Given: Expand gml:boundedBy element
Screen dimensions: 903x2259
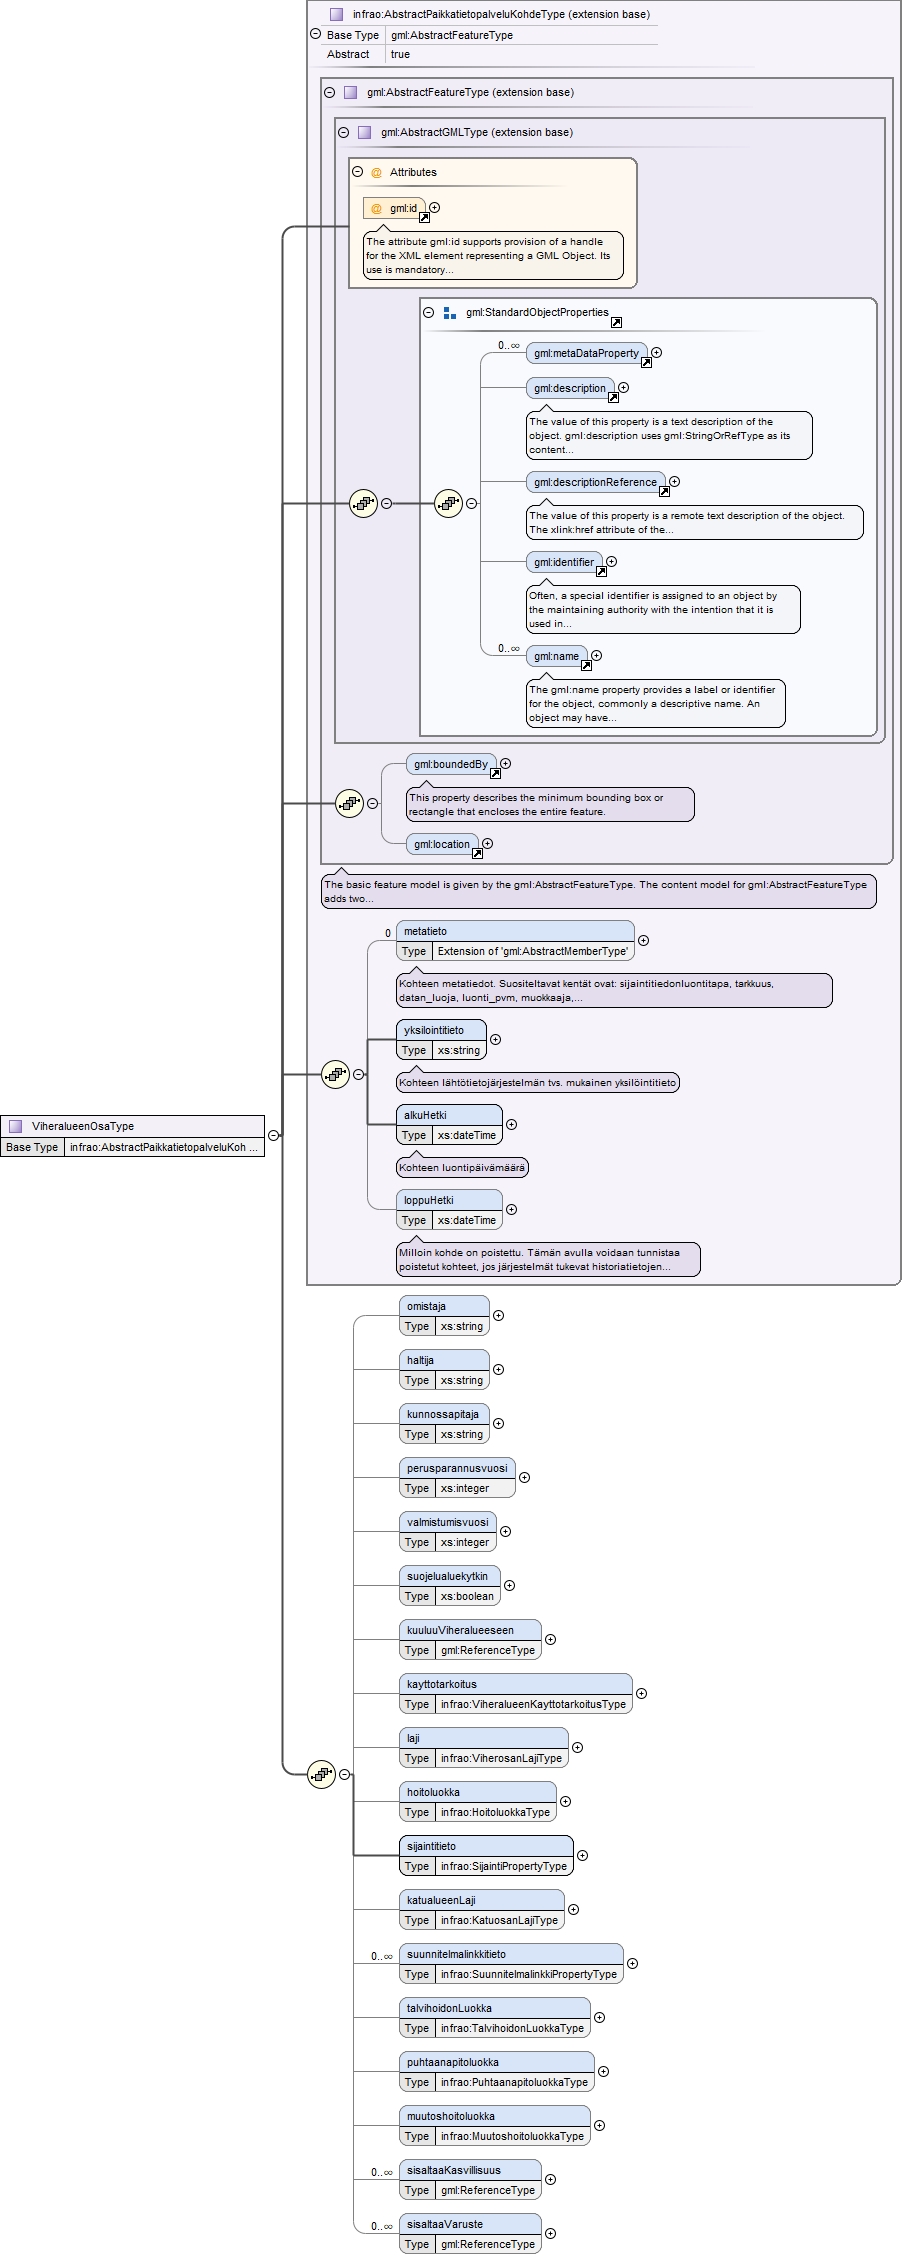Looking at the screenshot, I should (x=505, y=763).
